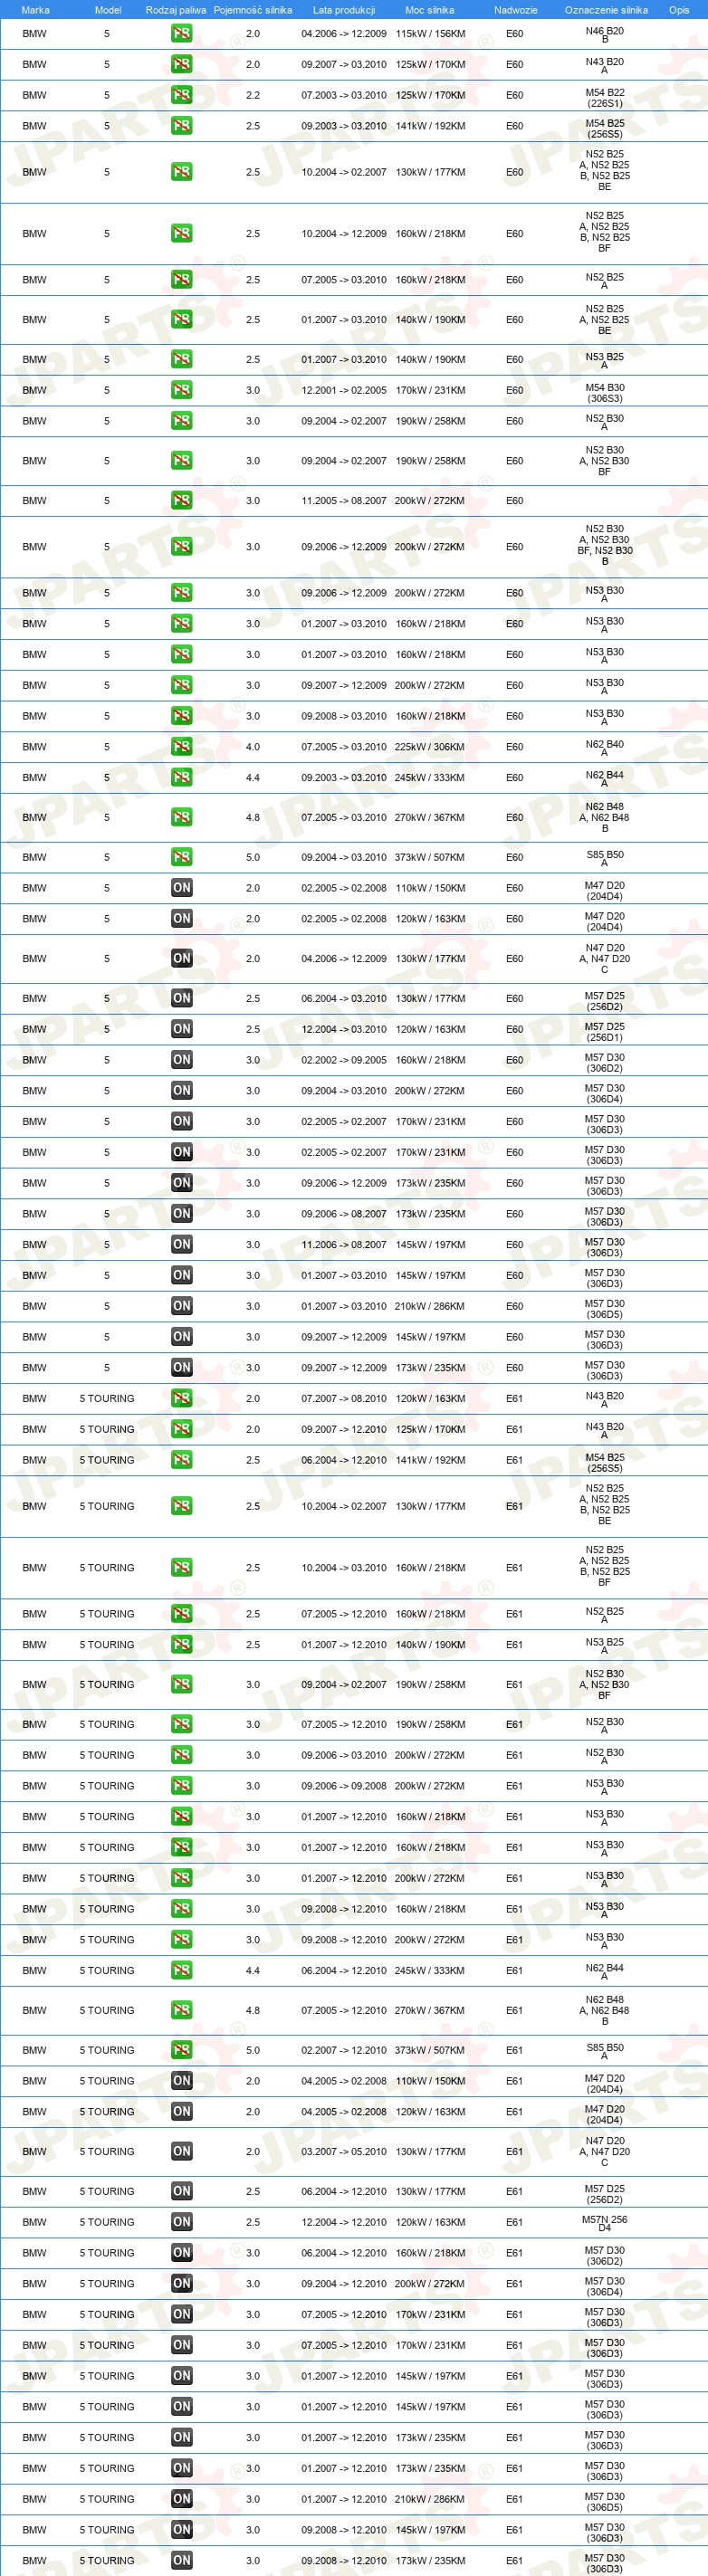
Task: Click engine code M57N 256 D4
Action: [x=605, y=2223]
